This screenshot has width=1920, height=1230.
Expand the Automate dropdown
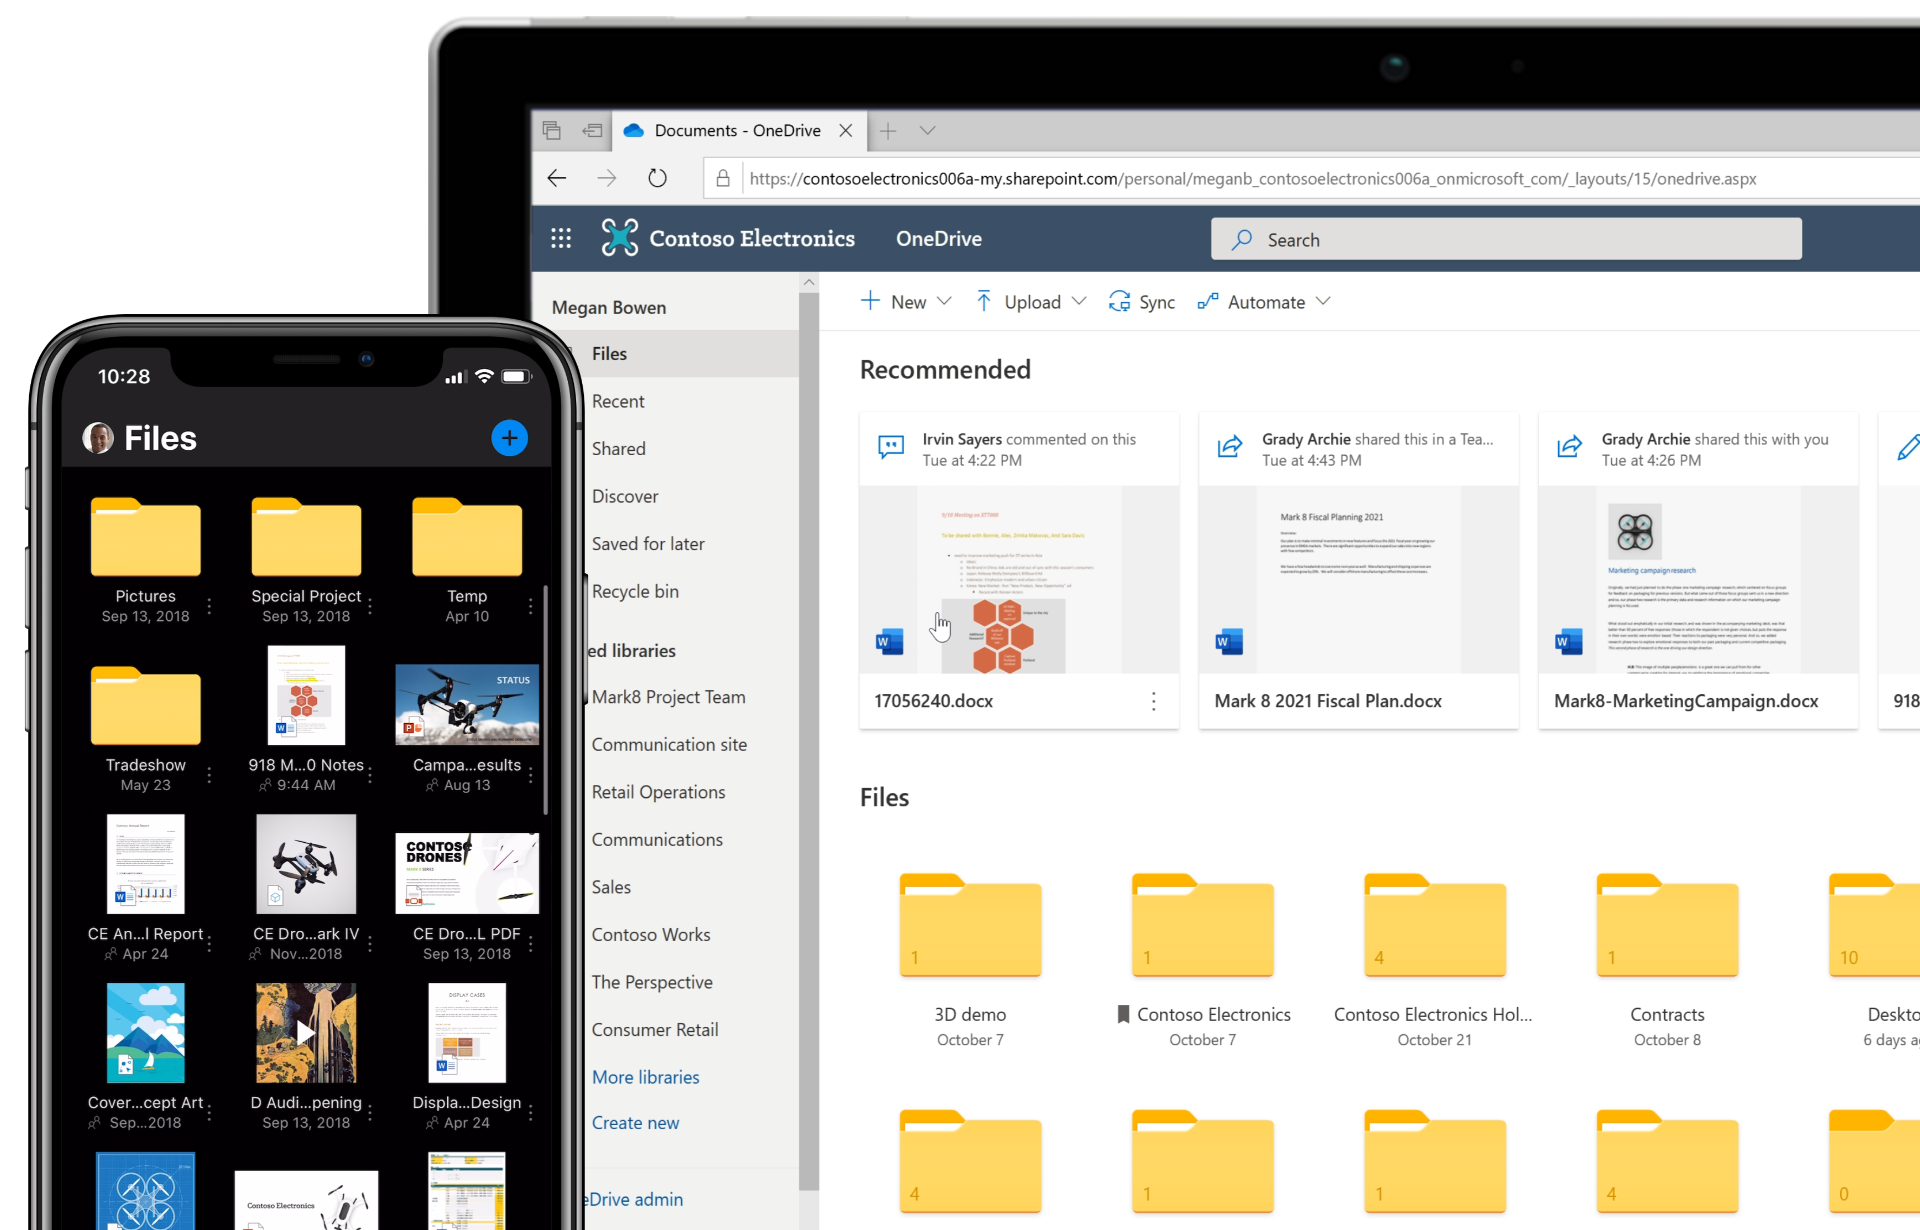(x=1323, y=302)
